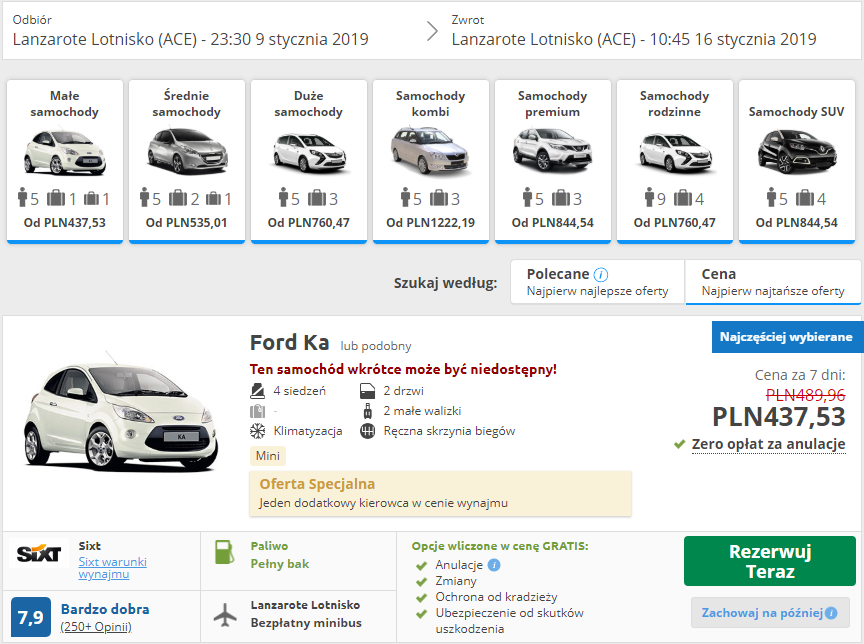Click the seats icon next to 4 siedzeń
The height and width of the screenshot is (644, 864).
click(257, 391)
